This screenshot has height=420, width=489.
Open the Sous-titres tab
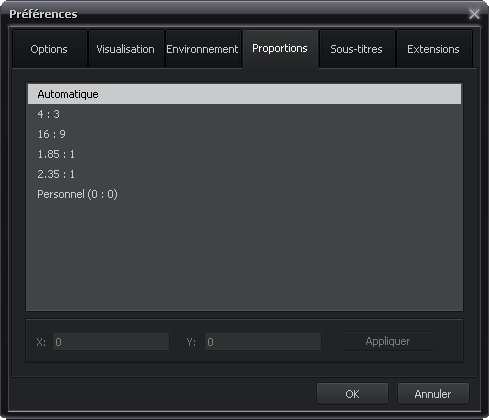click(x=356, y=49)
